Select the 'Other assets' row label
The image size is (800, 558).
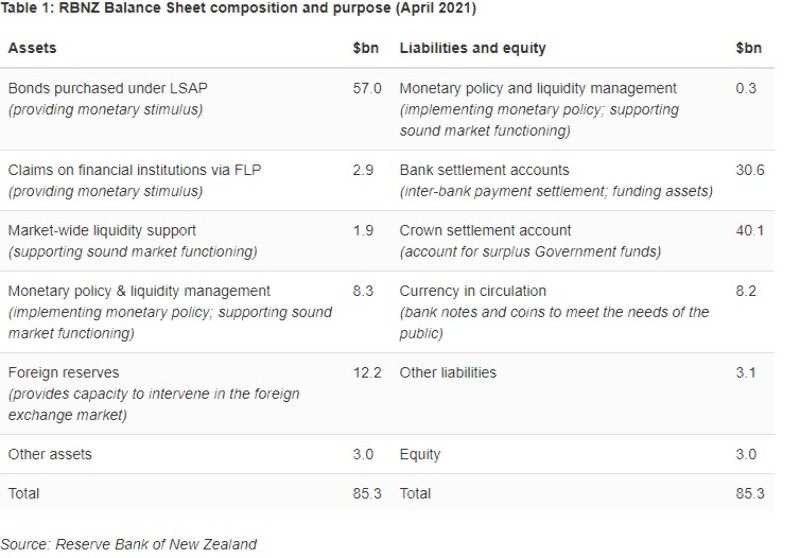pos(49,454)
